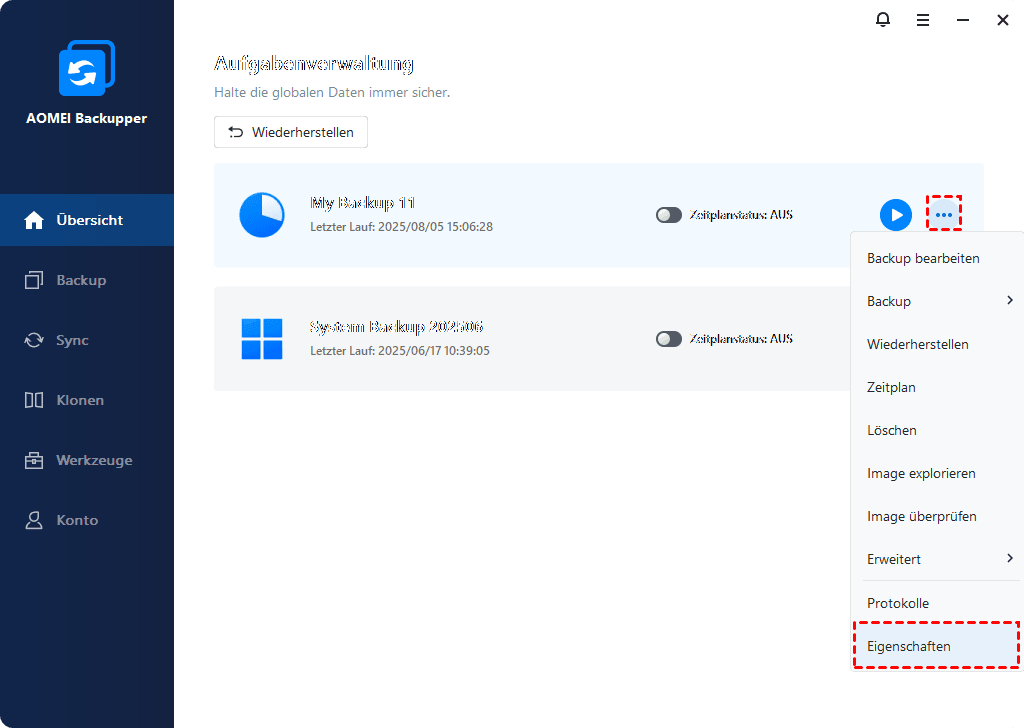
Task: Open the Konto account page
Action: [77, 520]
